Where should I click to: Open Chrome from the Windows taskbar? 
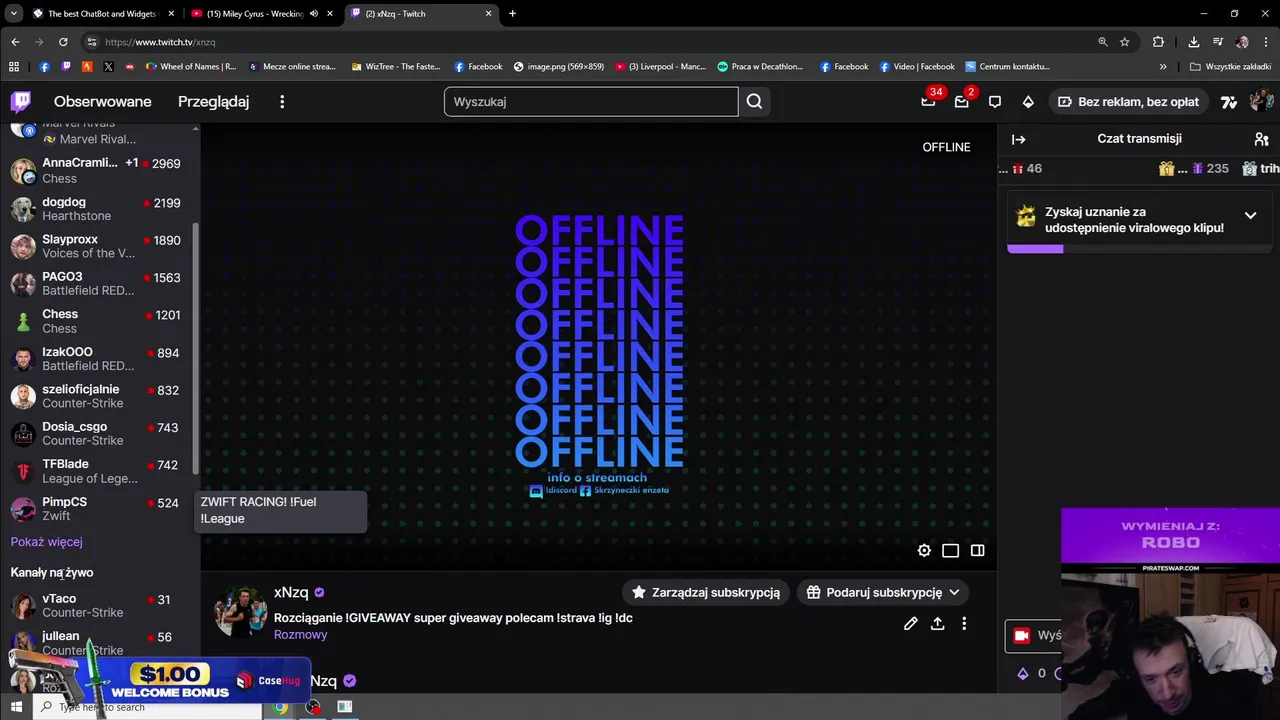(281, 707)
